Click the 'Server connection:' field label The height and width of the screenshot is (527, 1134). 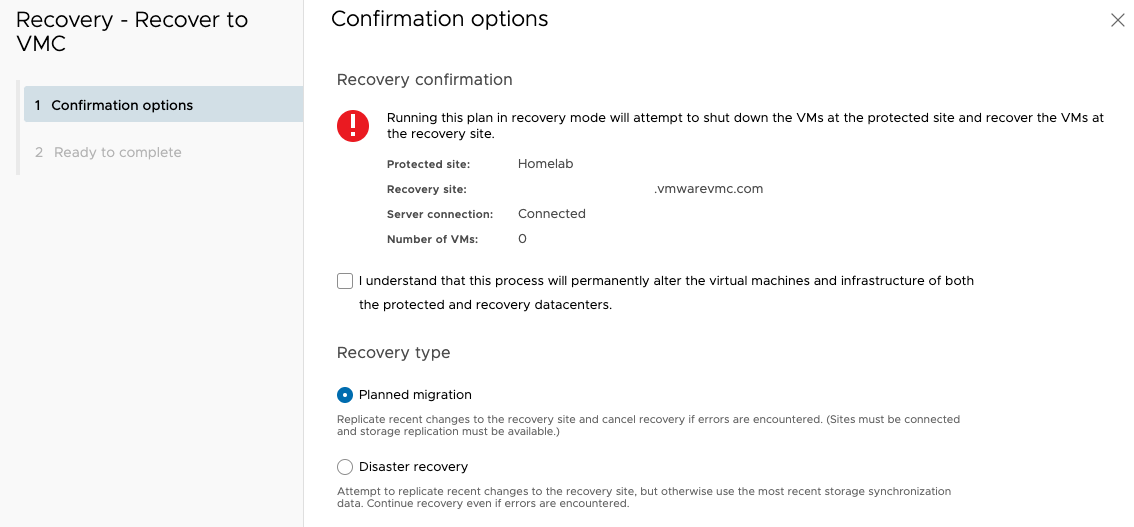pos(440,214)
